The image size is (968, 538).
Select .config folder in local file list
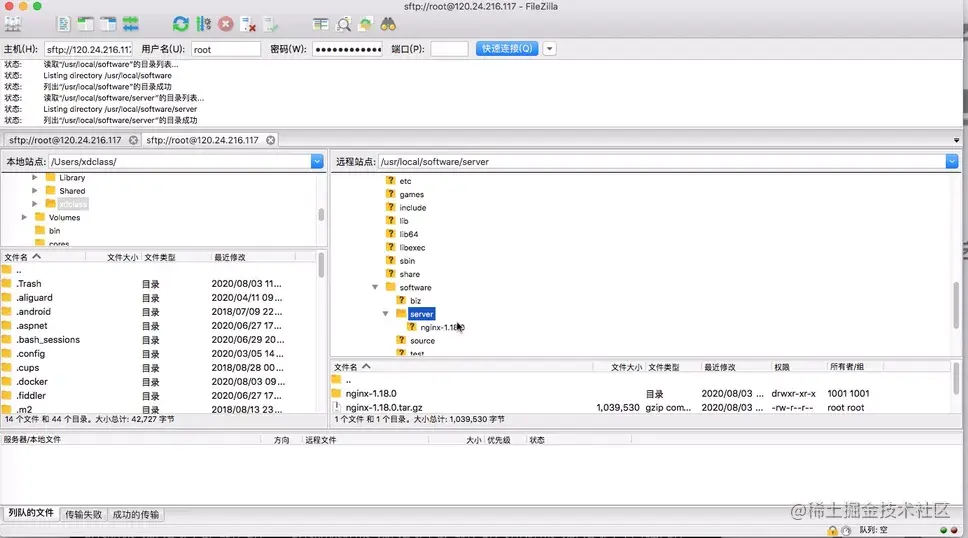[x=30, y=353]
